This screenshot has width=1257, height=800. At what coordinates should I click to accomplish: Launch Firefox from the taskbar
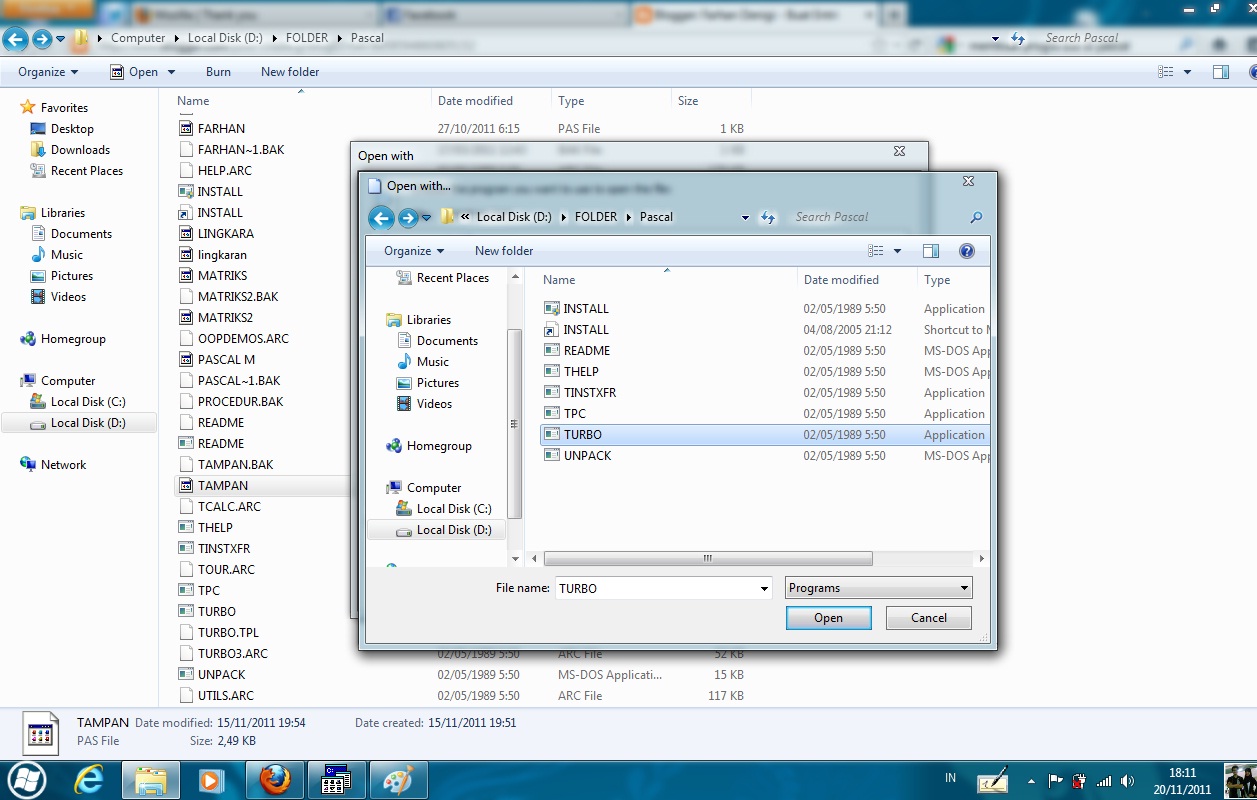[275, 780]
